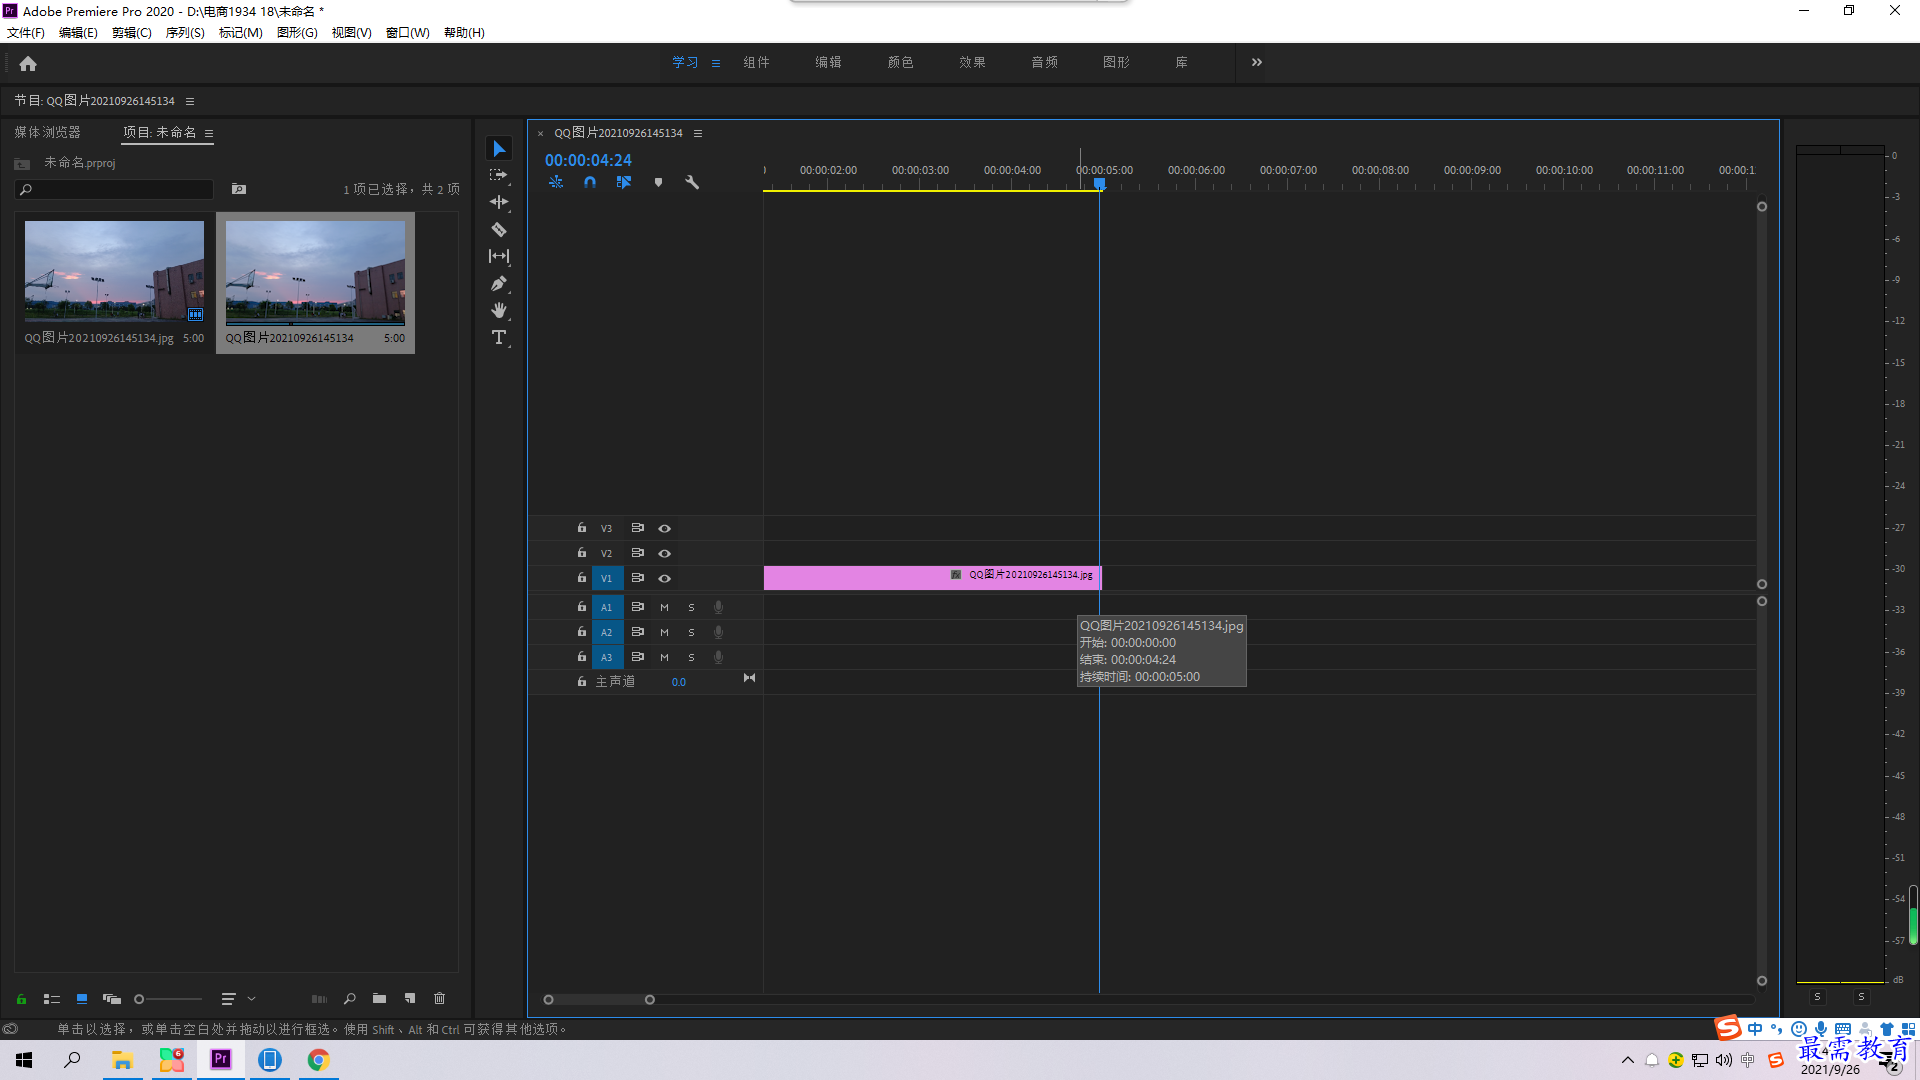Image resolution: width=1920 pixels, height=1080 pixels.
Task: Select QQ图片20210926145134.jpg thumbnail
Action: [x=114, y=271]
